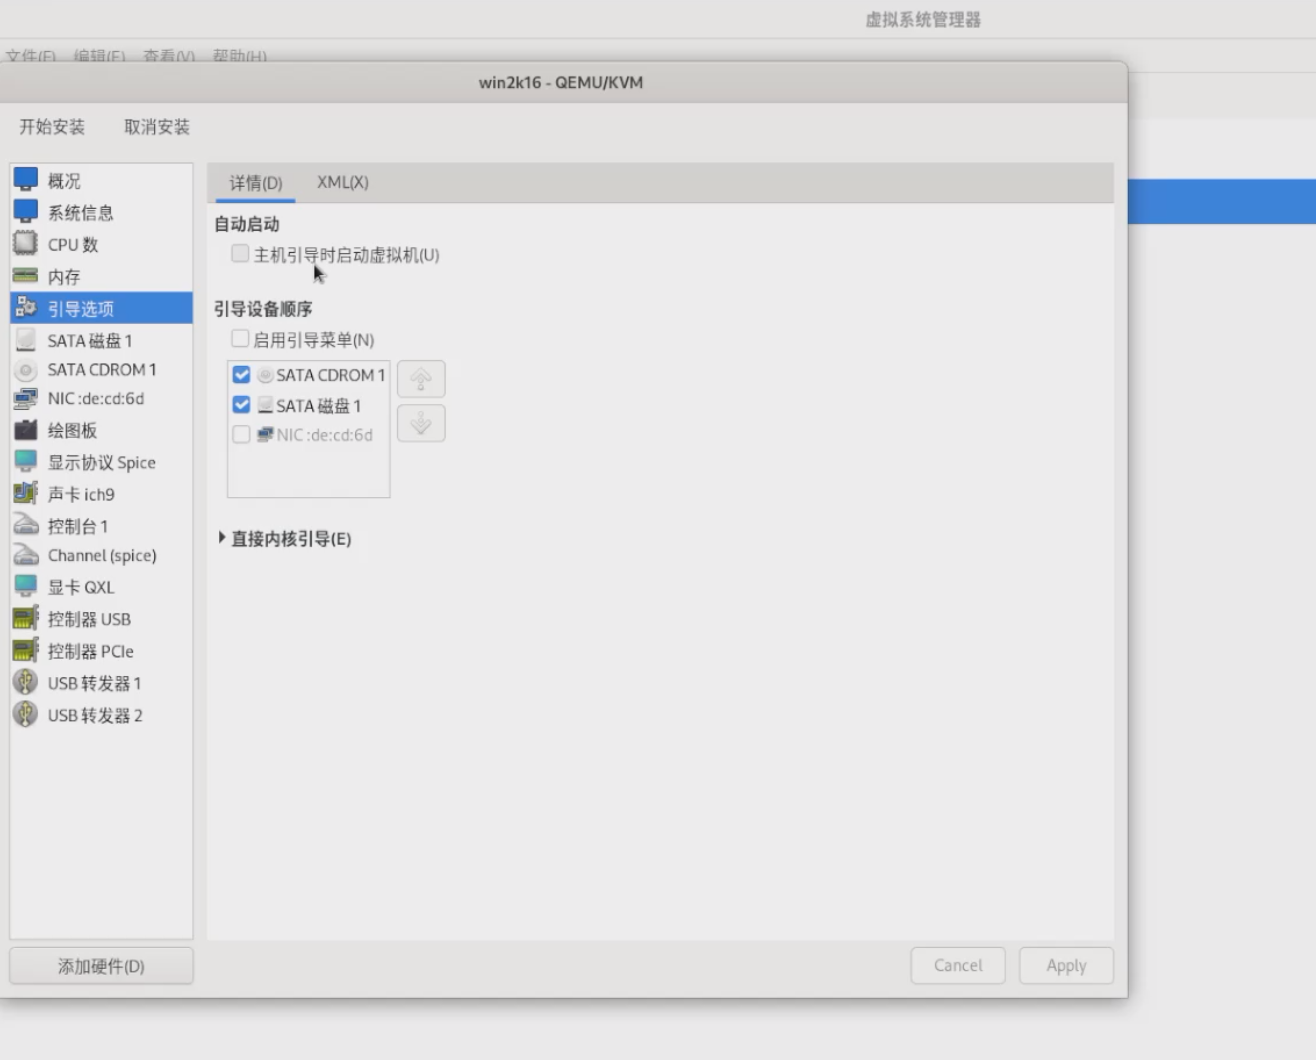Enable 主机引导时启动虚拟机 autostart checkbox

[x=240, y=254]
